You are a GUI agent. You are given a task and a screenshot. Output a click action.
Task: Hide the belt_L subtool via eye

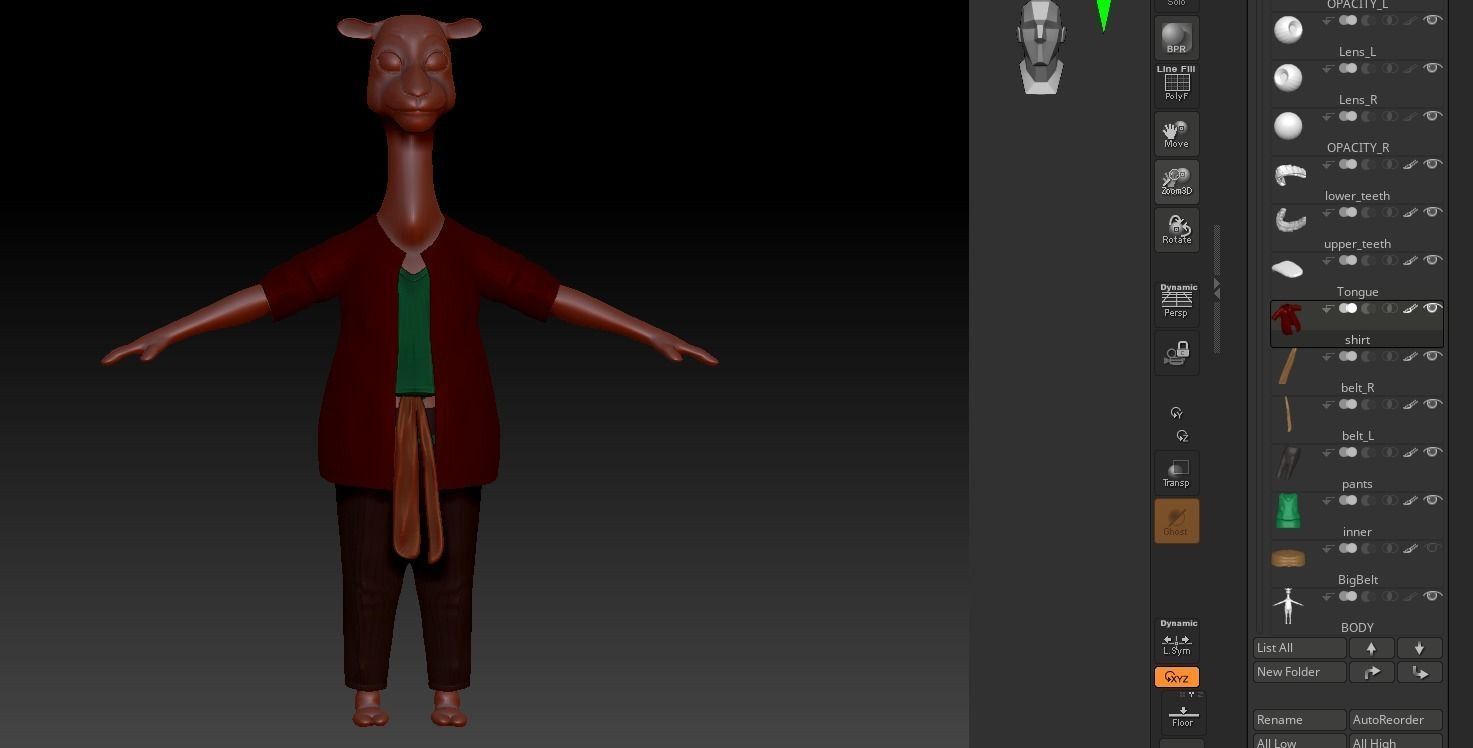click(1432, 404)
